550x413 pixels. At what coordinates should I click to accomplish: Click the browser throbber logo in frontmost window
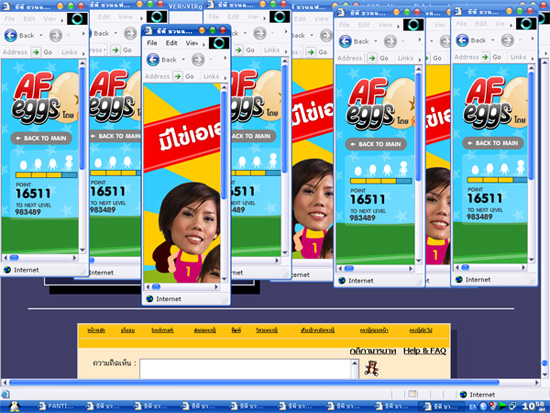point(219,43)
